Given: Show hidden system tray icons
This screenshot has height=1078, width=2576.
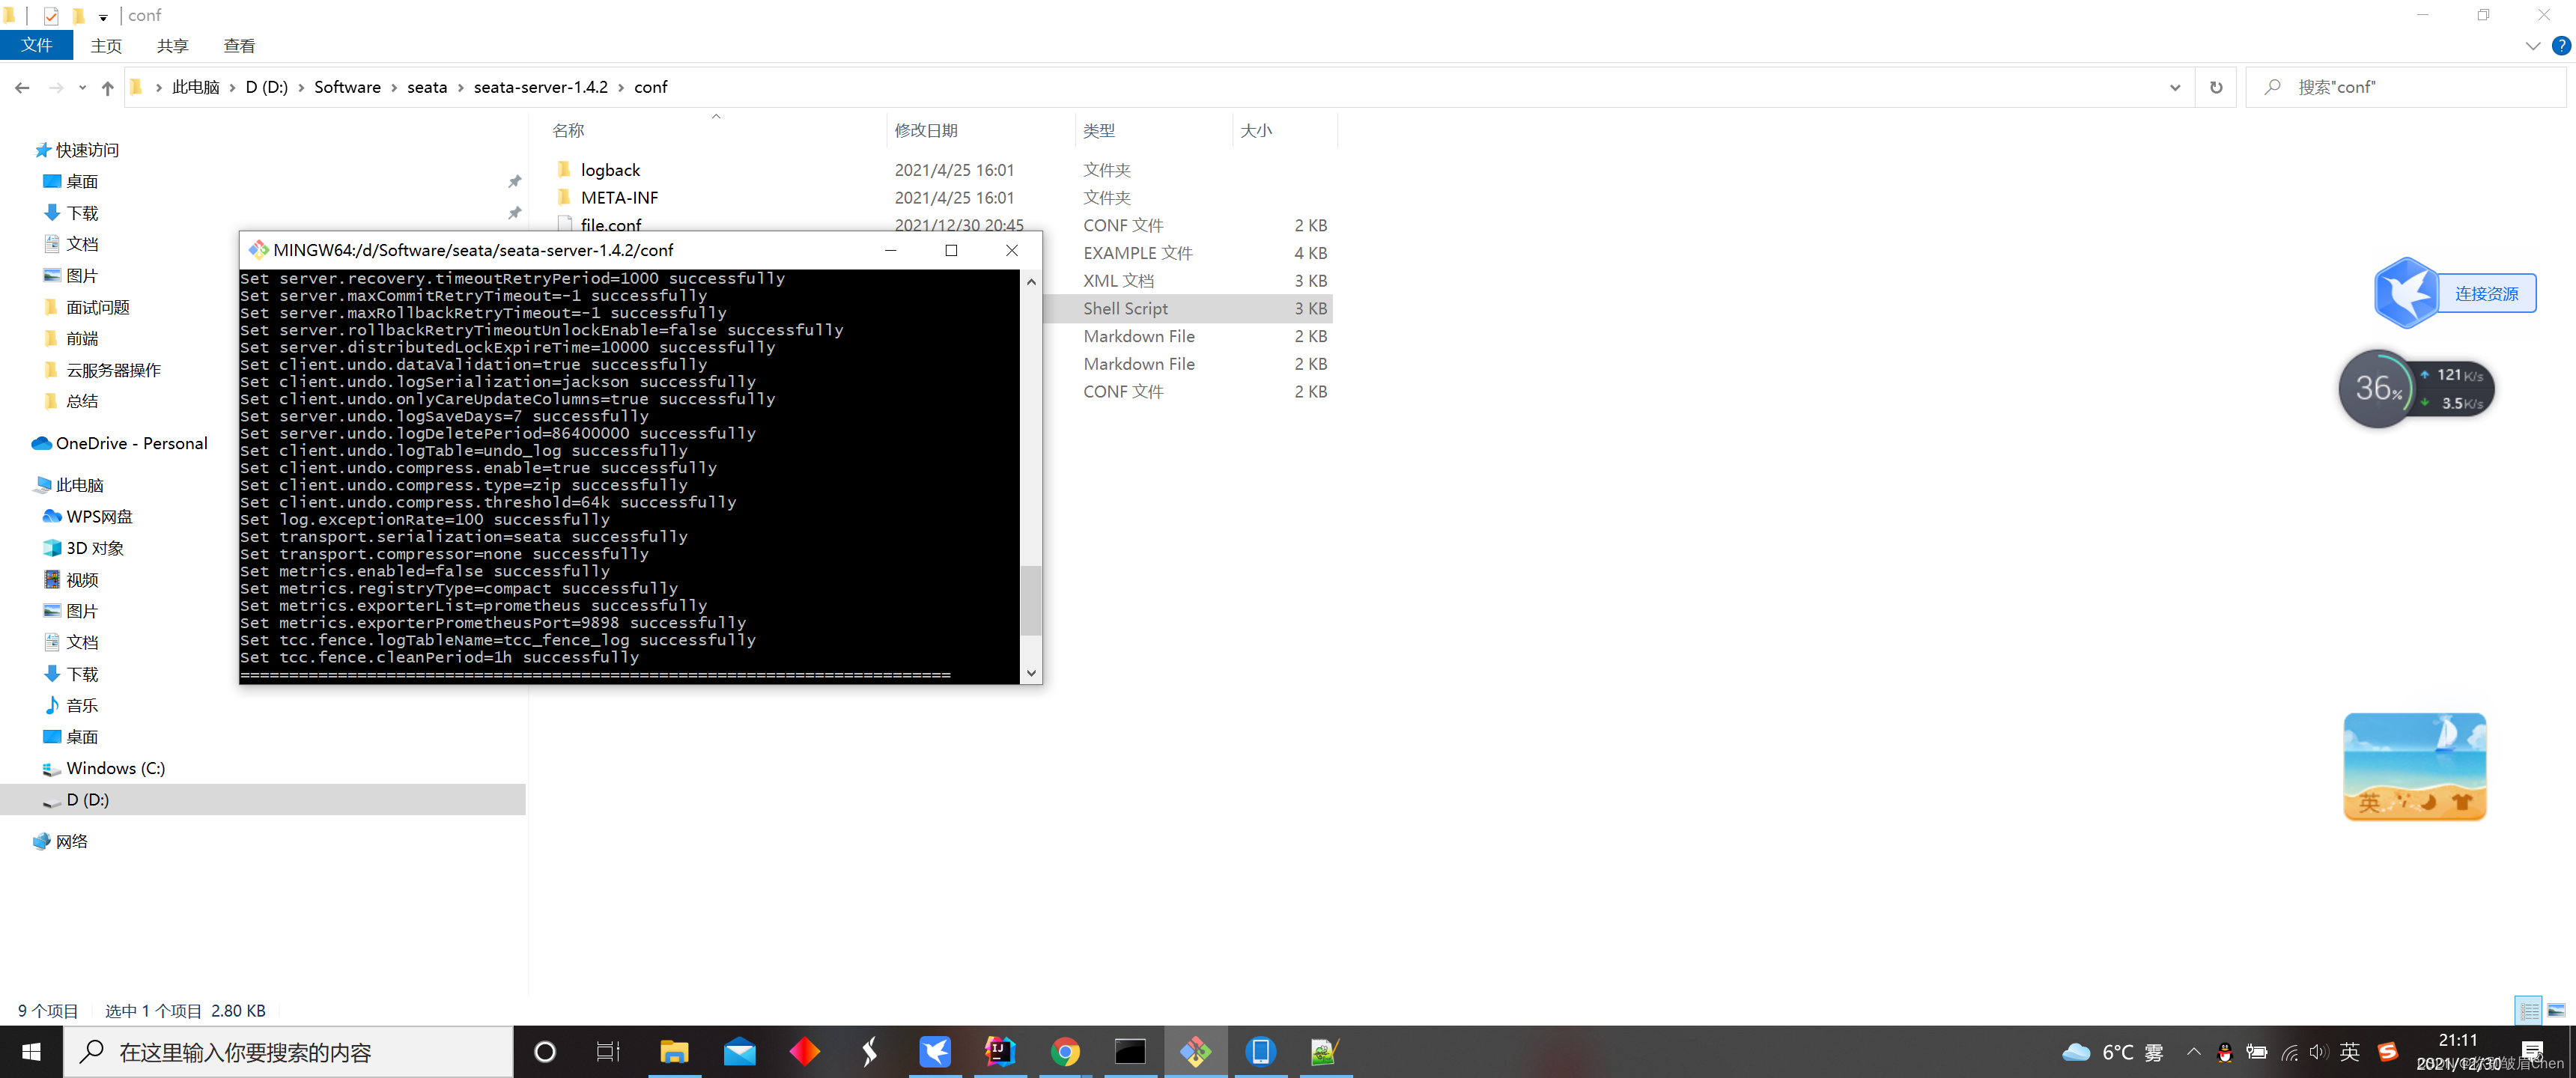Looking at the screenshot, I should (2193, 1051).
